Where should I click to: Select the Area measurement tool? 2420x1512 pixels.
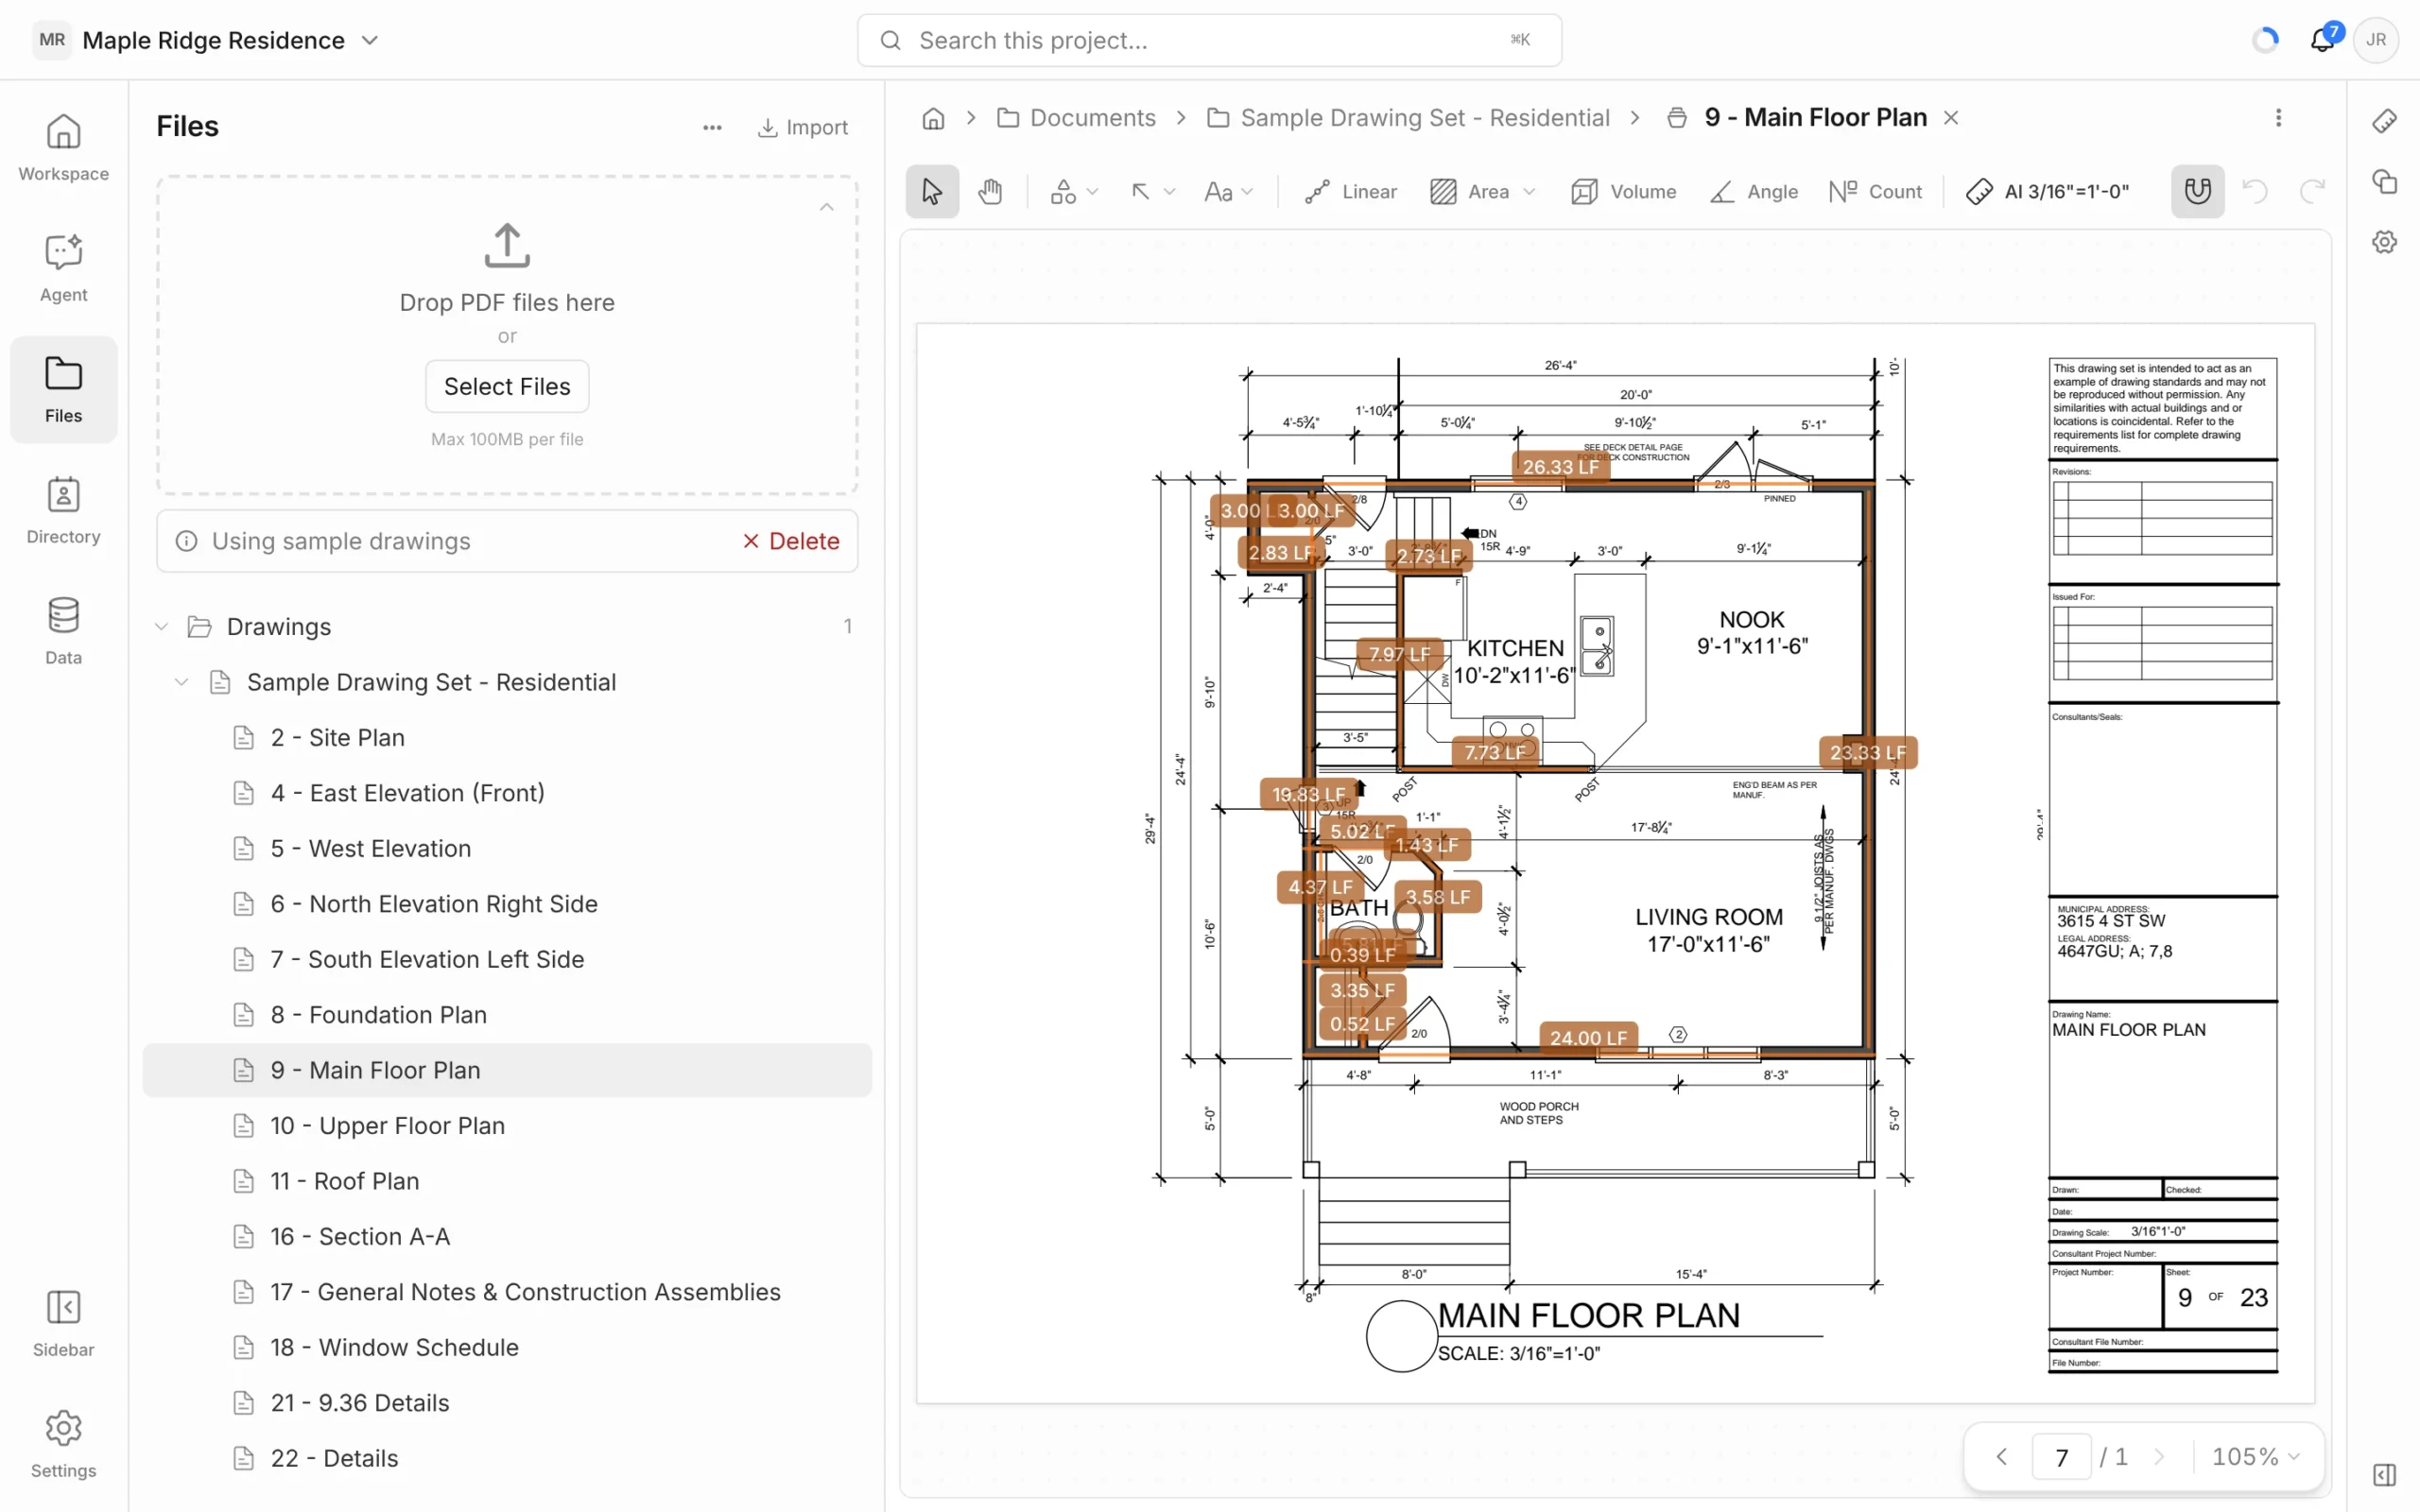(1469, 191)
